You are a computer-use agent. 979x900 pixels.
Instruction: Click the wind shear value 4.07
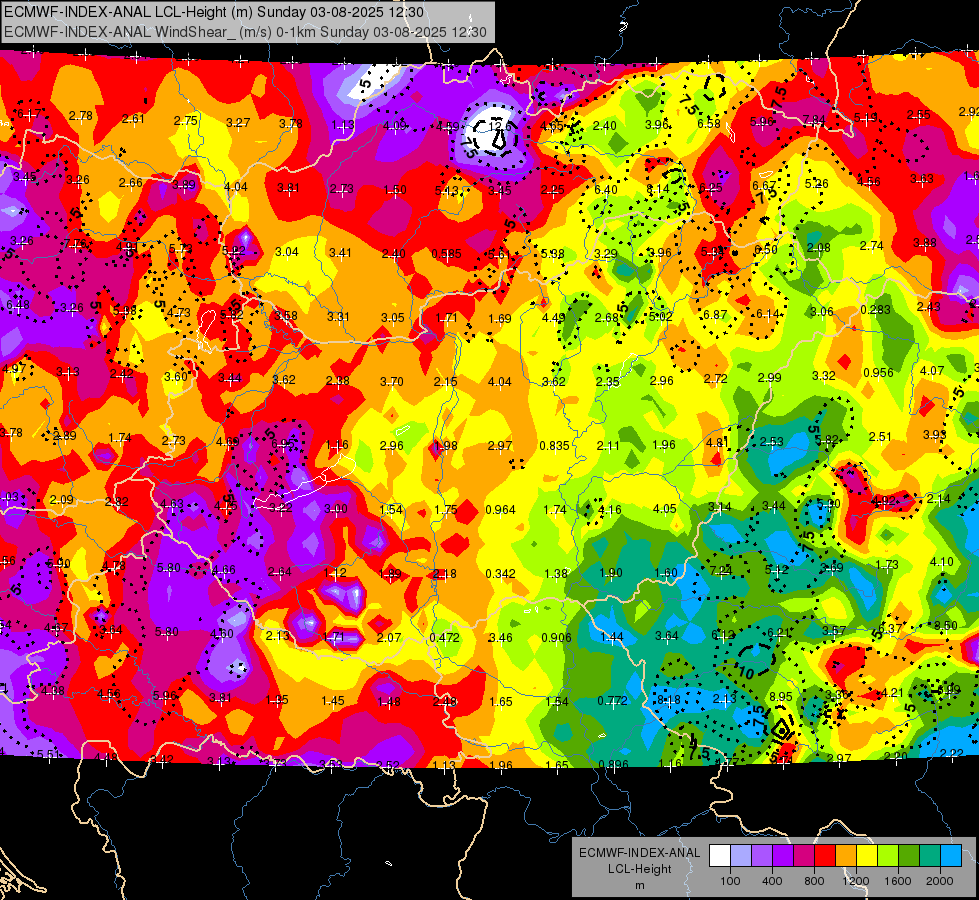(x=932, y=371)
